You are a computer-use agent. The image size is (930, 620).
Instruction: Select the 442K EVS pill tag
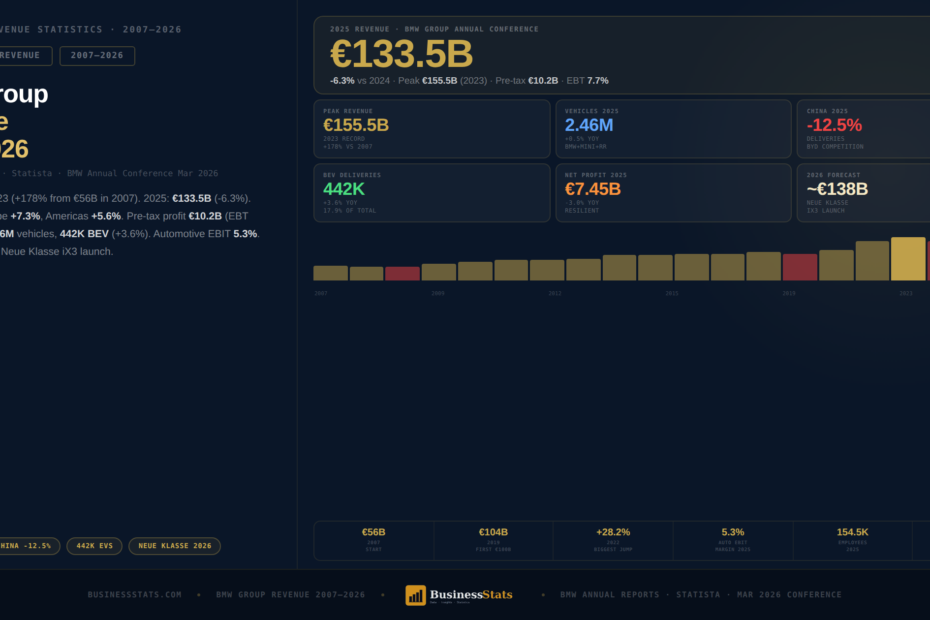coord(94,546)
